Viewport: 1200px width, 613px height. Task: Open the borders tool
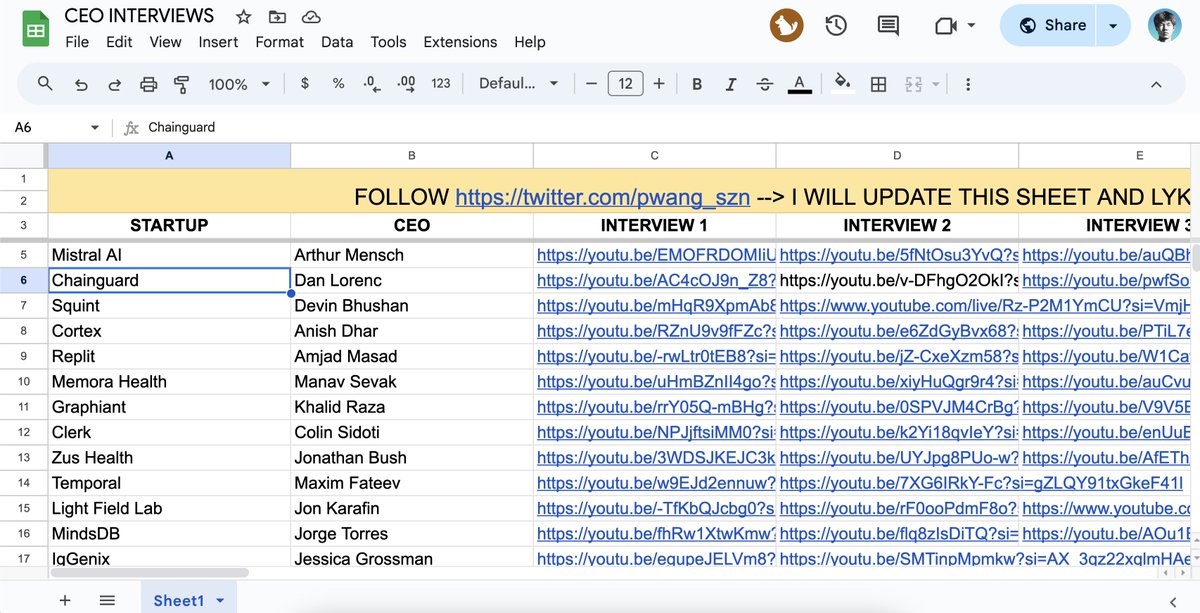[x=878, y=84]
